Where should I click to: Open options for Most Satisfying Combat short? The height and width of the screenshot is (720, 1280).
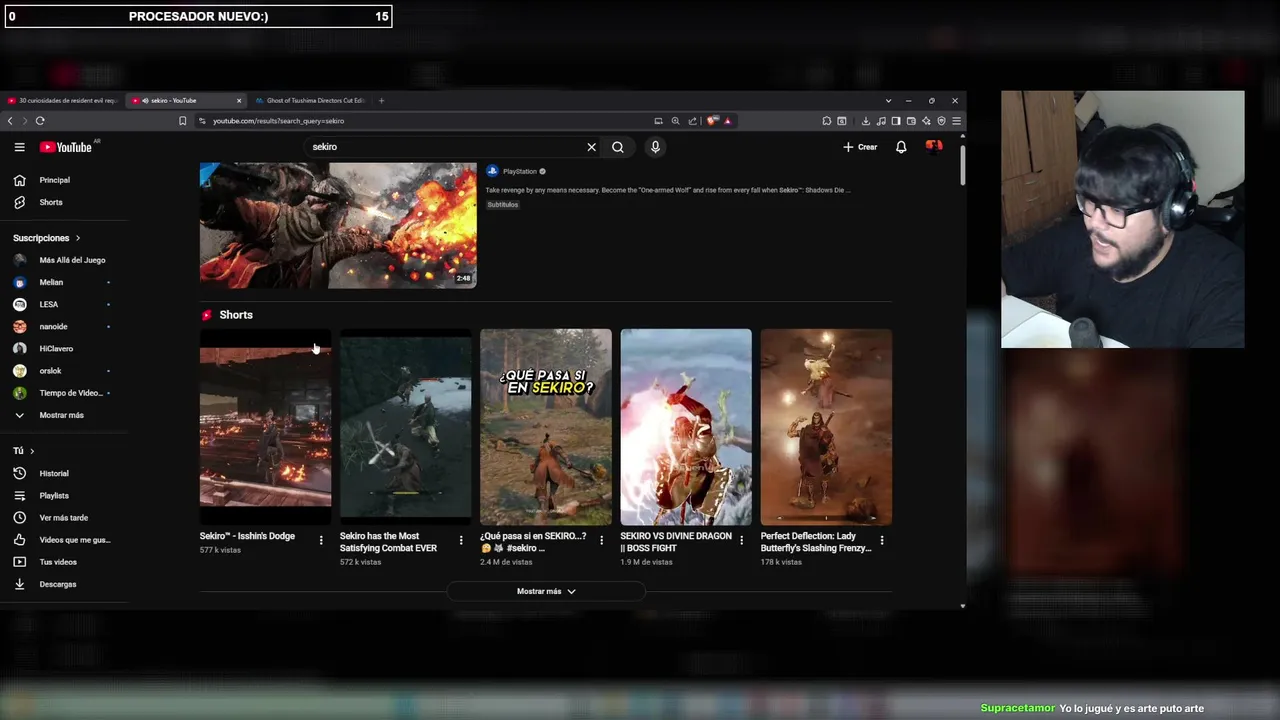tap(461, 540)
